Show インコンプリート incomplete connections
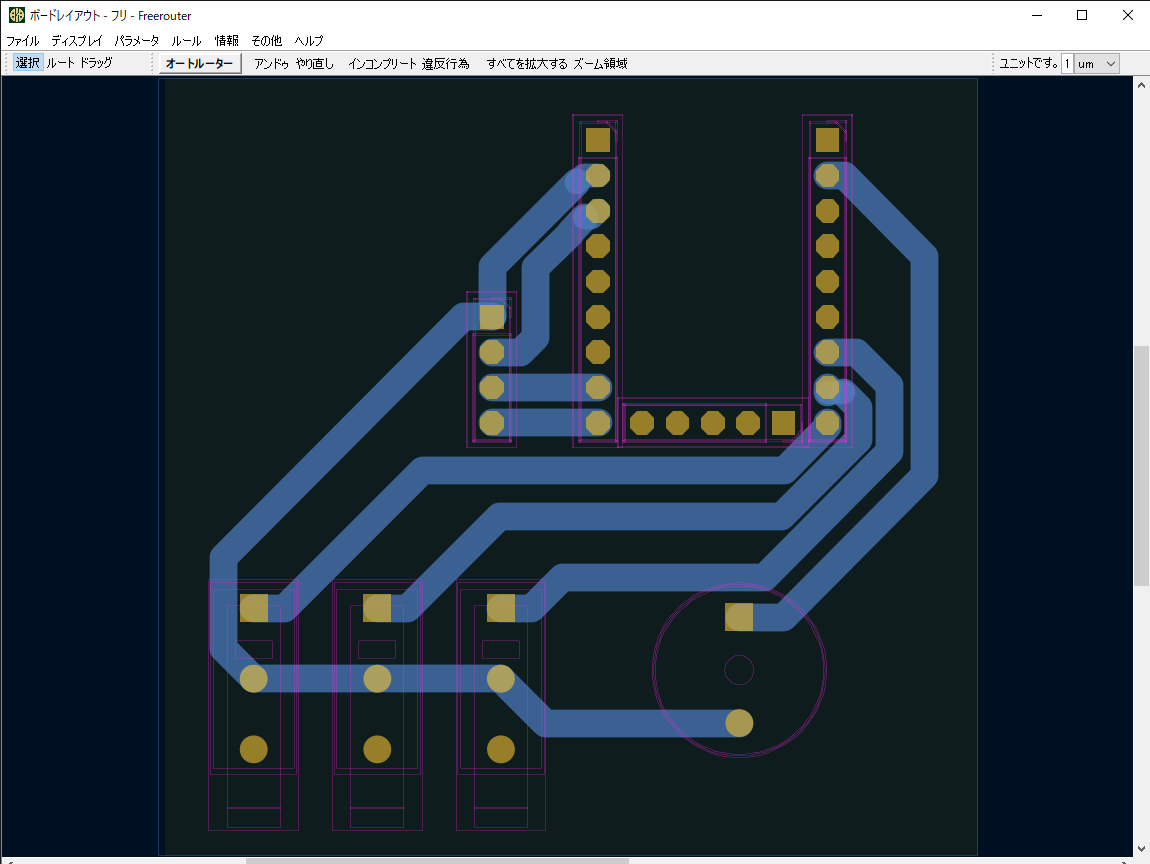 [x=382, y=64]
